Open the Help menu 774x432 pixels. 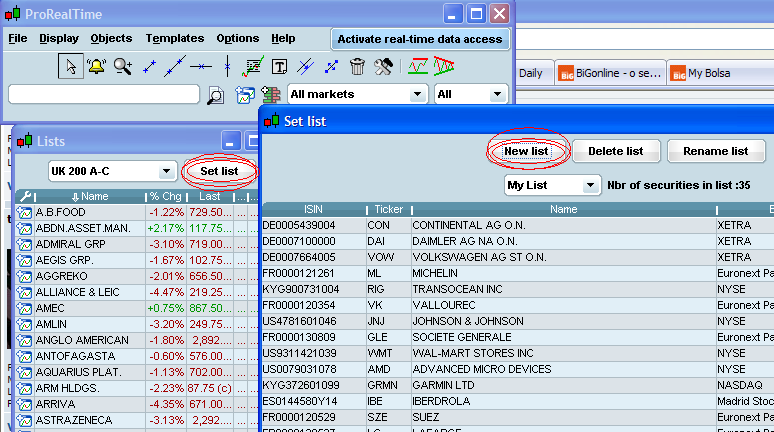[x=283, y=39]
